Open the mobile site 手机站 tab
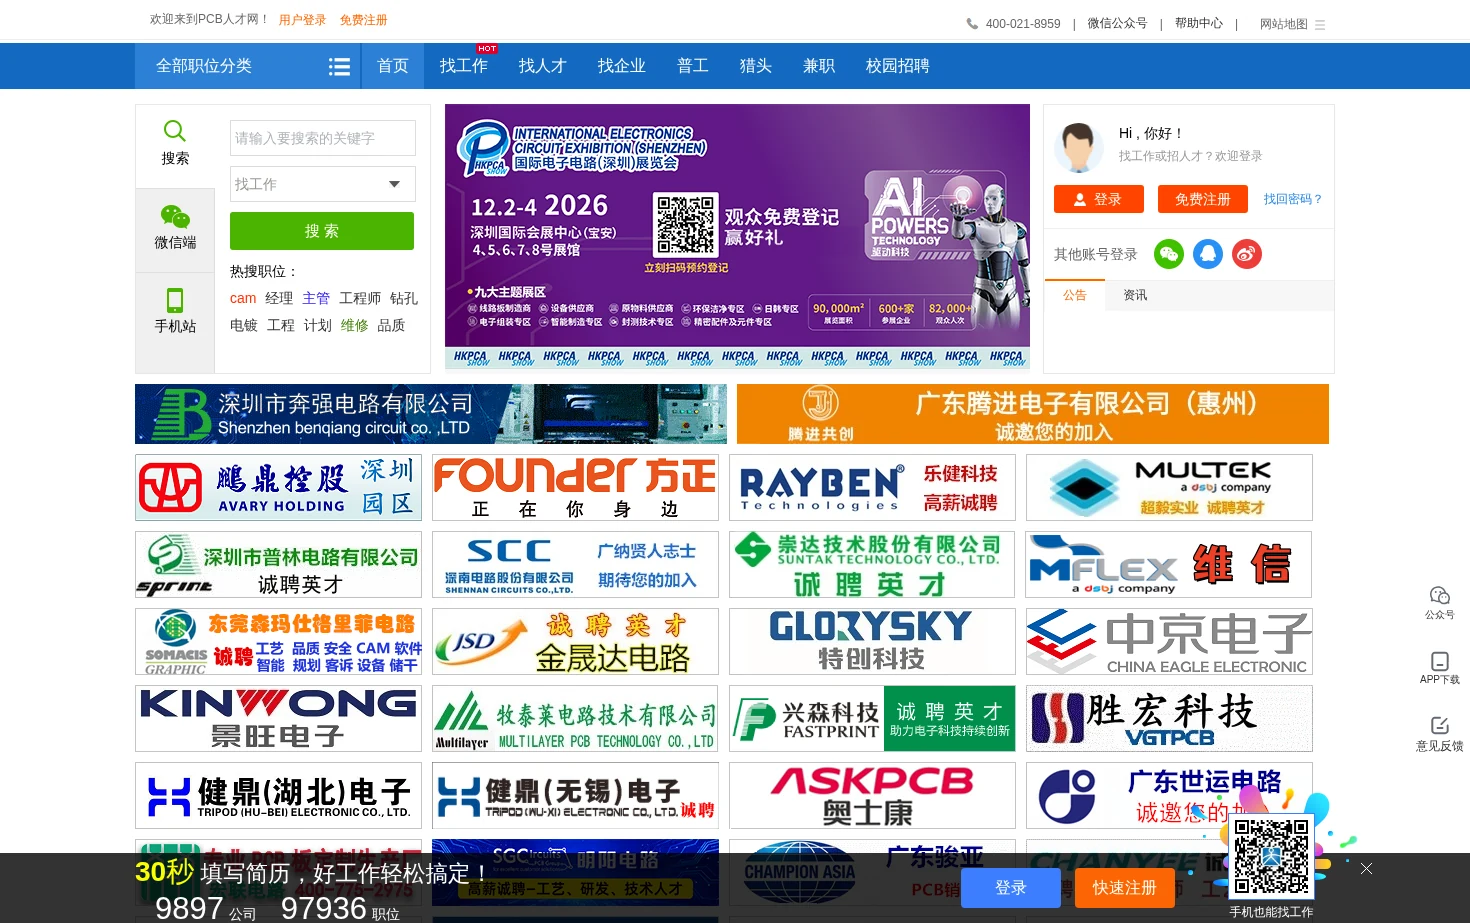 click(x=175, y=312)
